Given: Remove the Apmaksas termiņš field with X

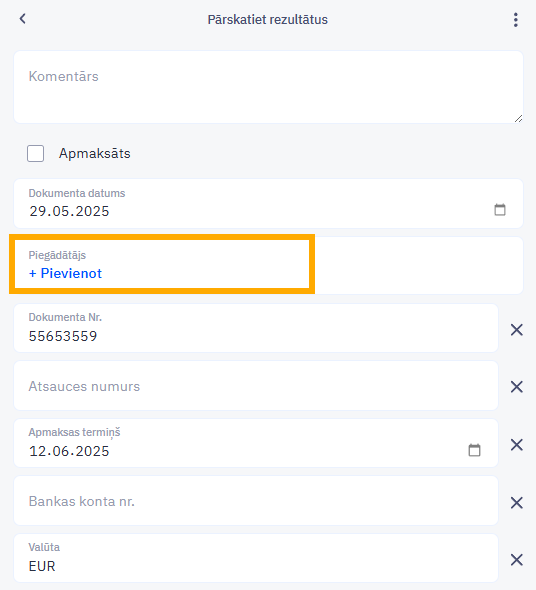Looking at the screenshot, I should click(x=517, y=445).
